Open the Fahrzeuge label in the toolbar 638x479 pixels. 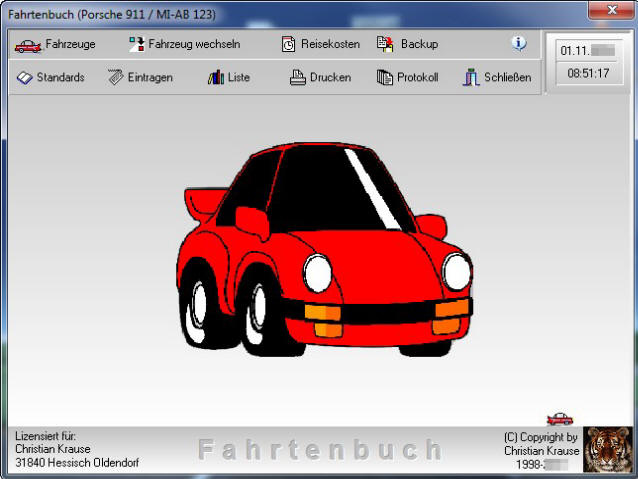[x=70, y=44]
